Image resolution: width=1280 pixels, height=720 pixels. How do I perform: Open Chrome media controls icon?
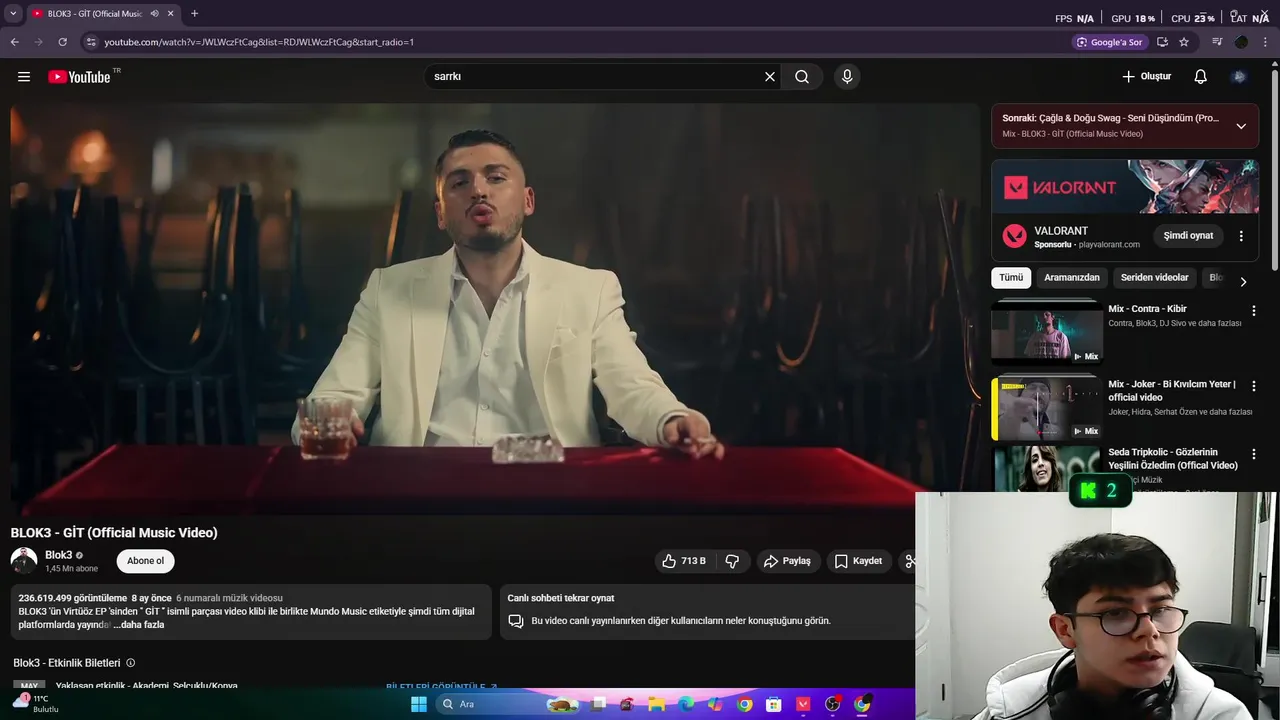1217,42
